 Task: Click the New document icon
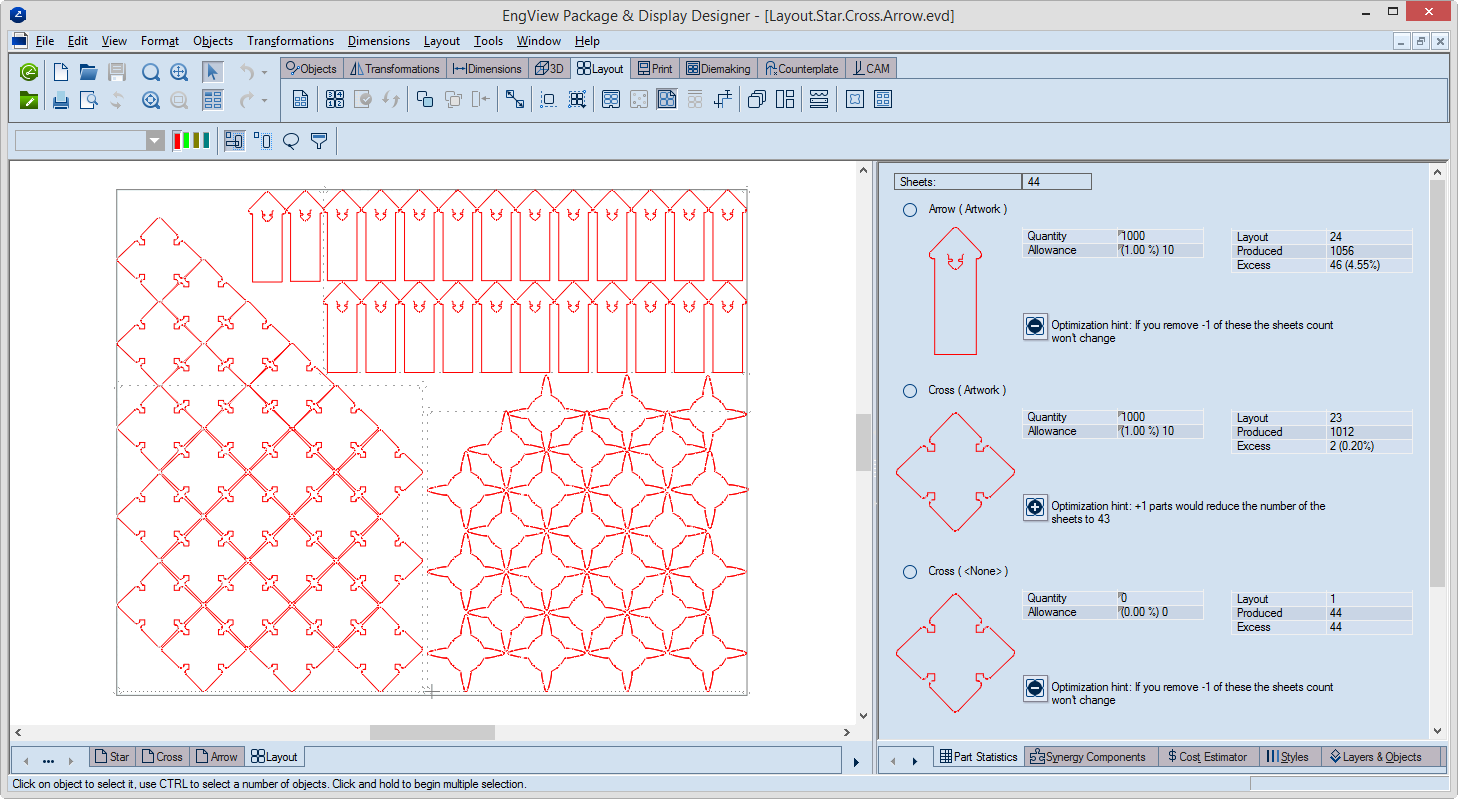click(61, 72)
